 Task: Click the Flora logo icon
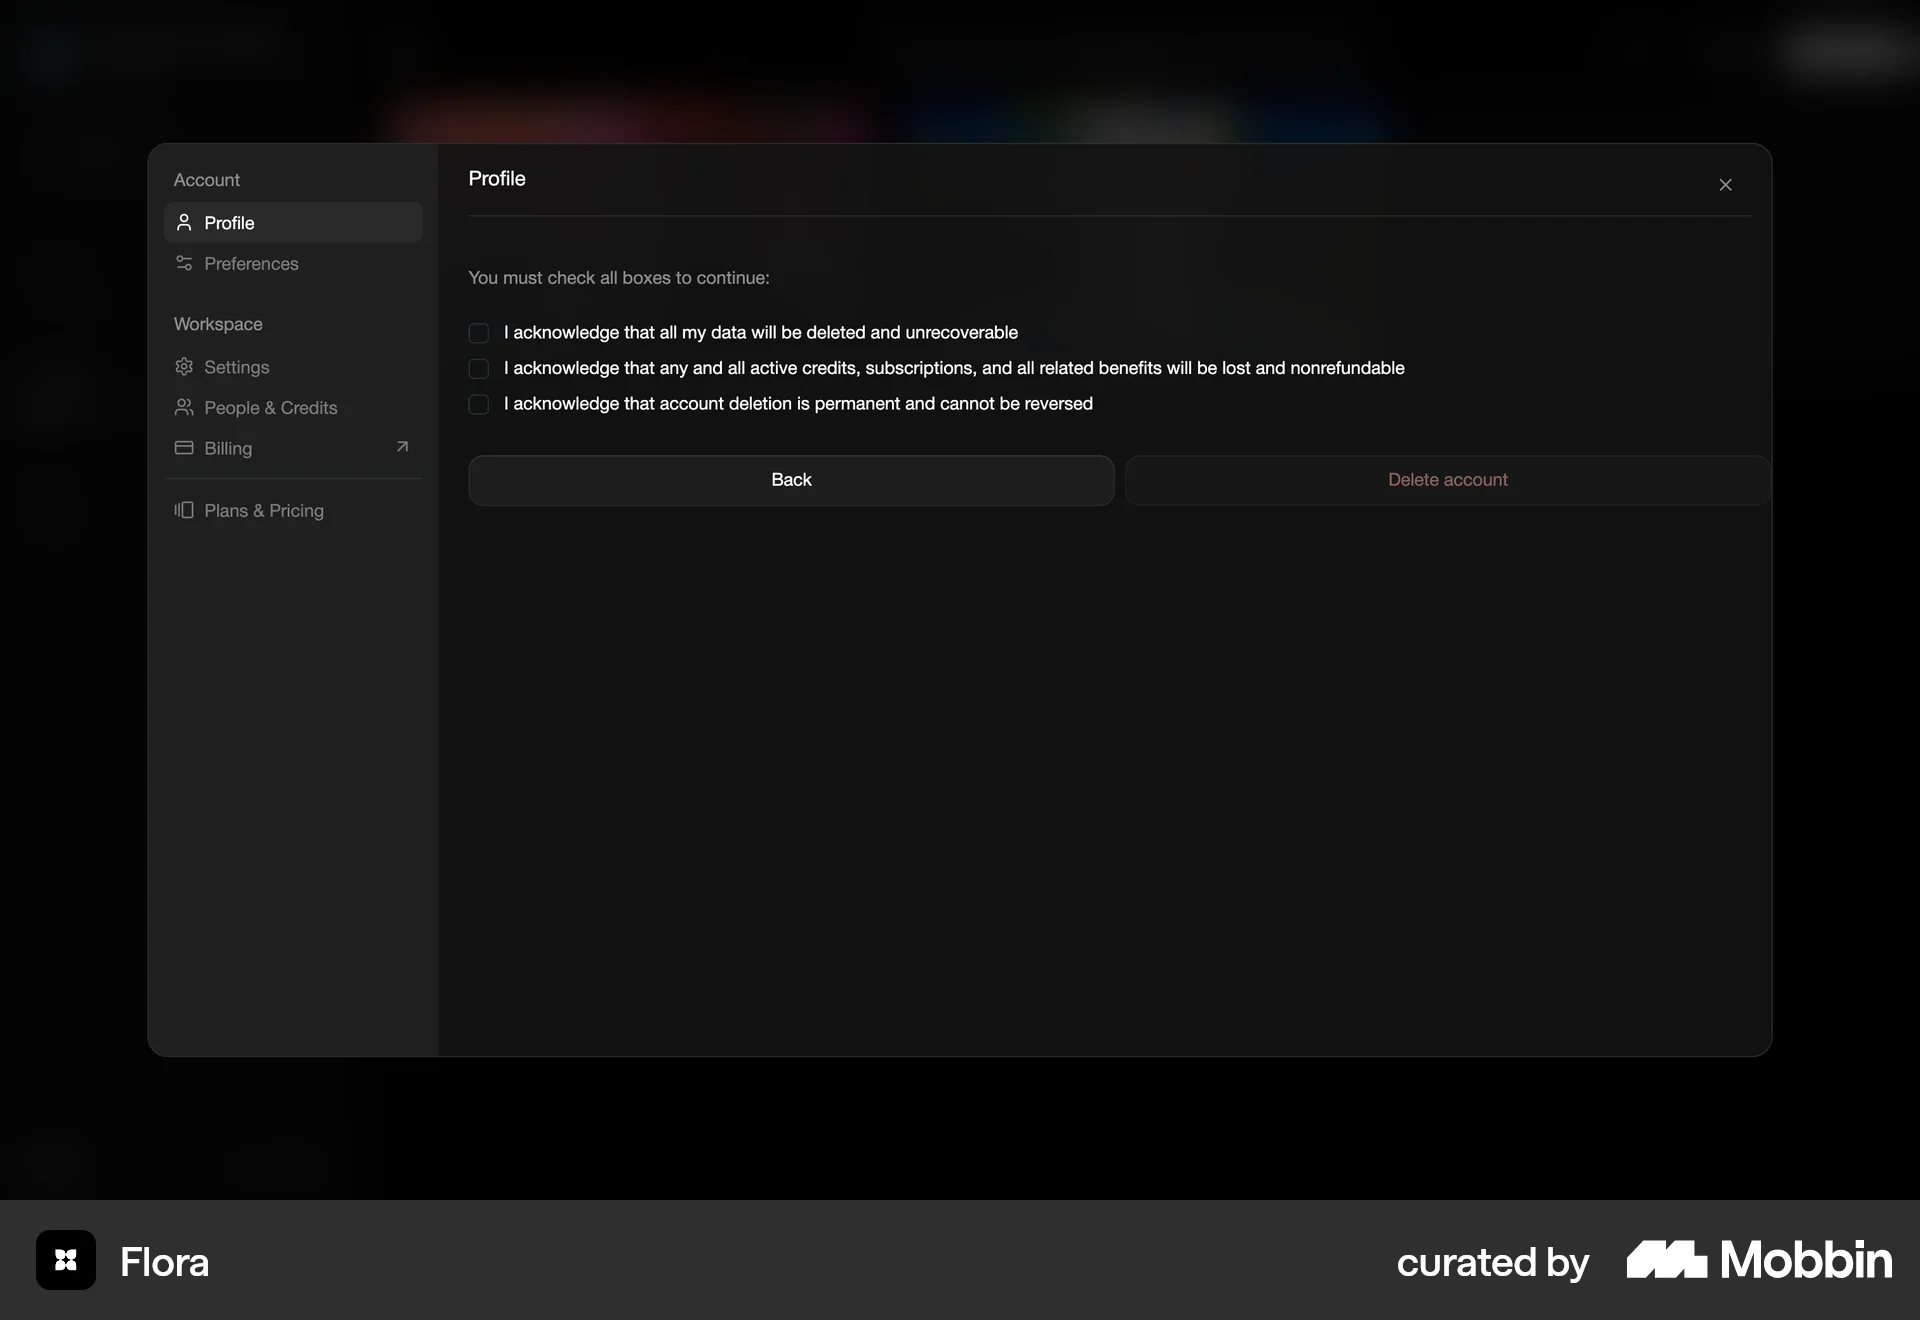[66, 1260]
